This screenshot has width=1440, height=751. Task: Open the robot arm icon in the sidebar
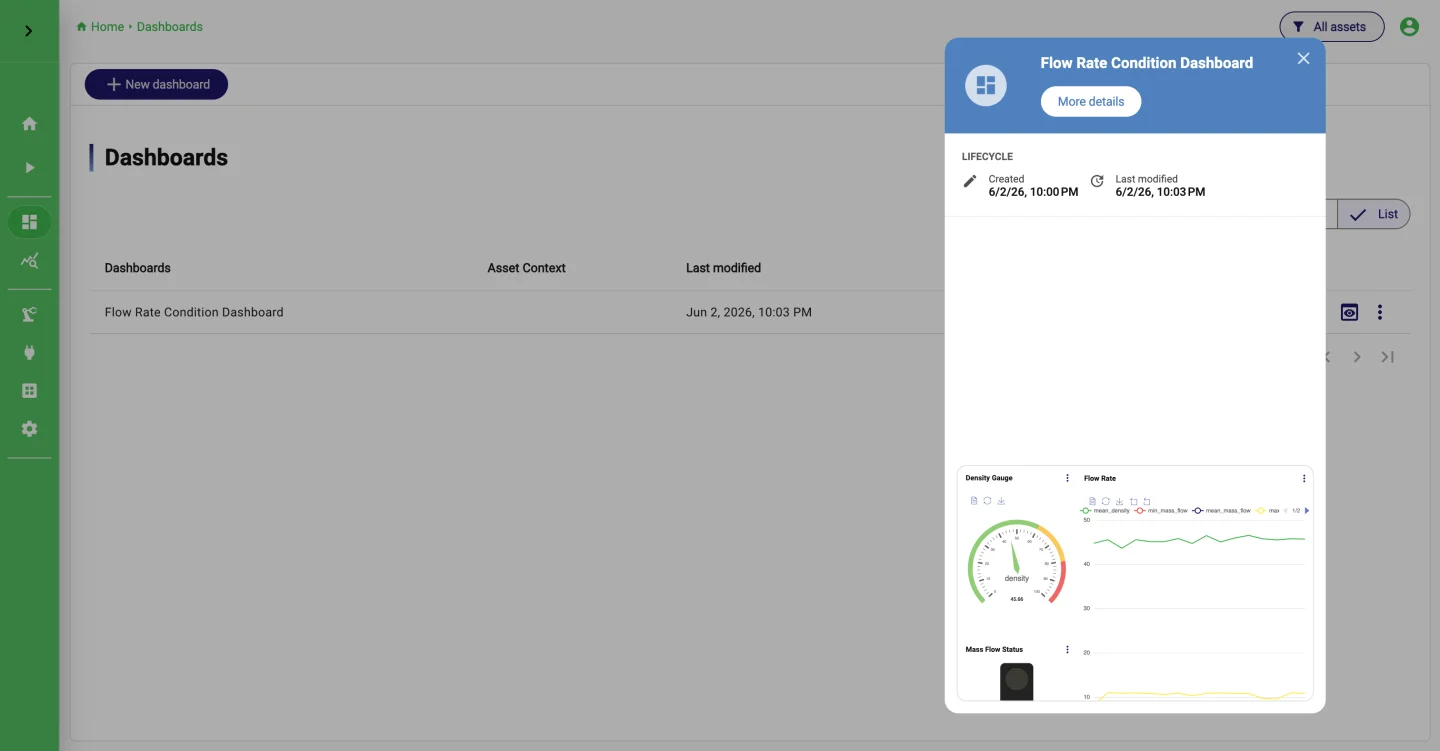[x=29, y=314]
